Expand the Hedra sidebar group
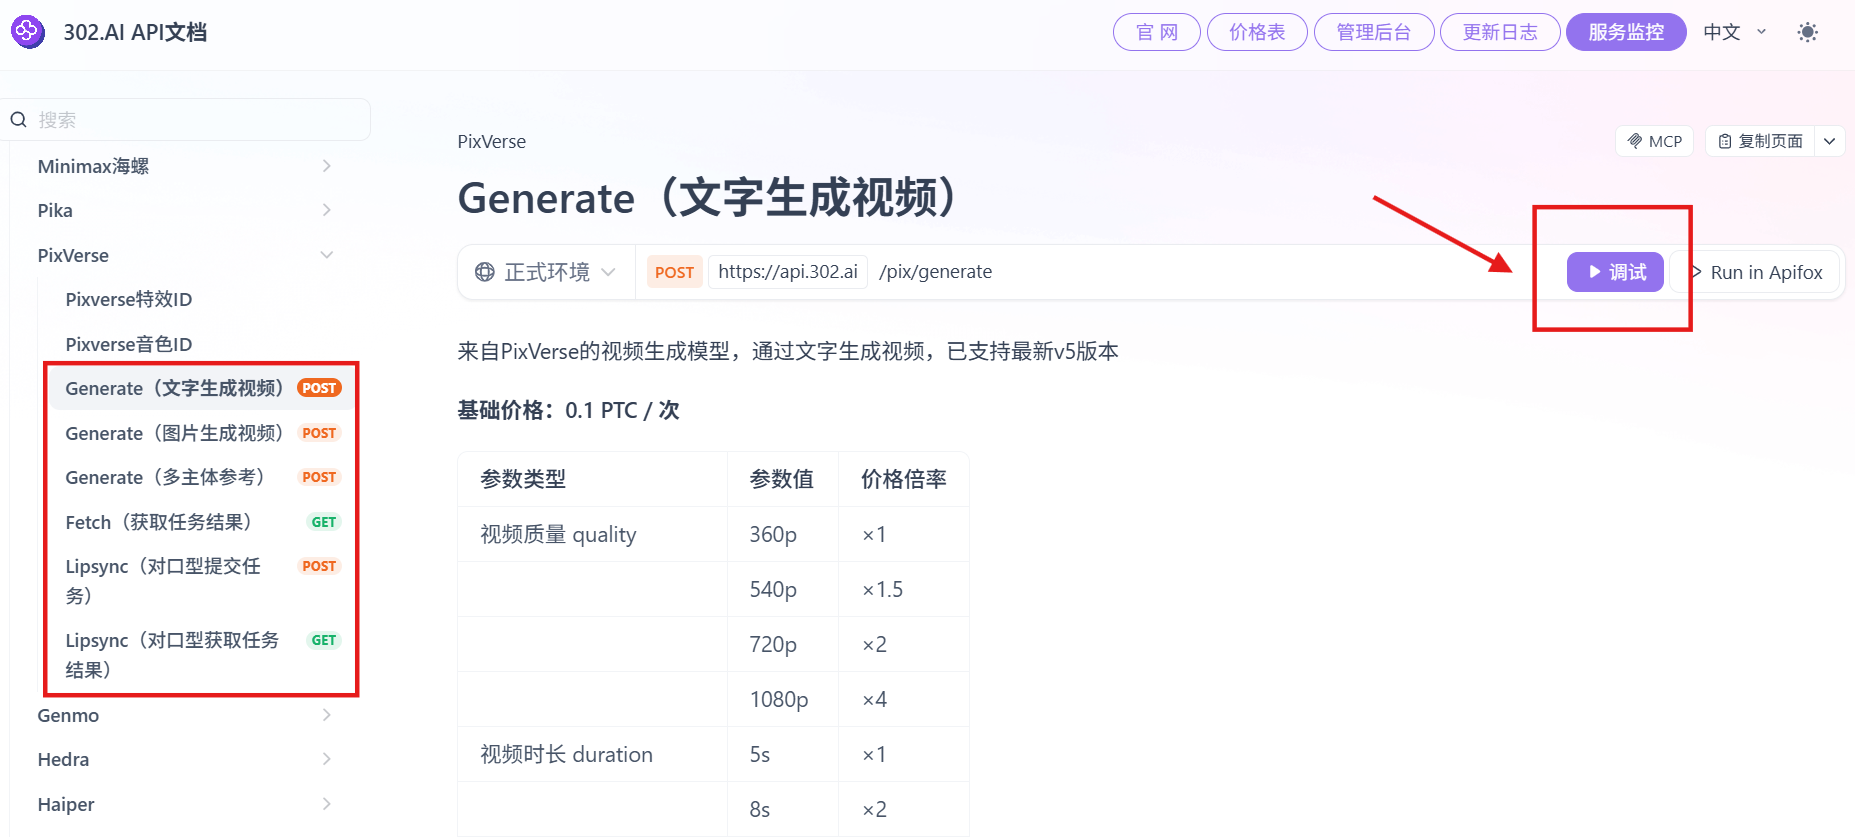Screen dimensions: 1855x837 pos(185,759)
